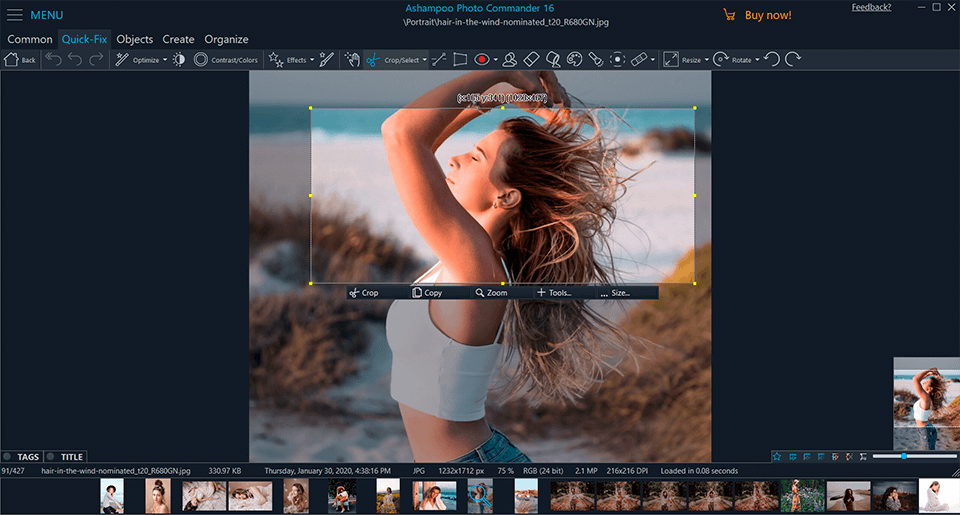Rotate image counter-clockwise
Image resolution: width=960 pixels, height=515 pixels.
pos(772,59)
